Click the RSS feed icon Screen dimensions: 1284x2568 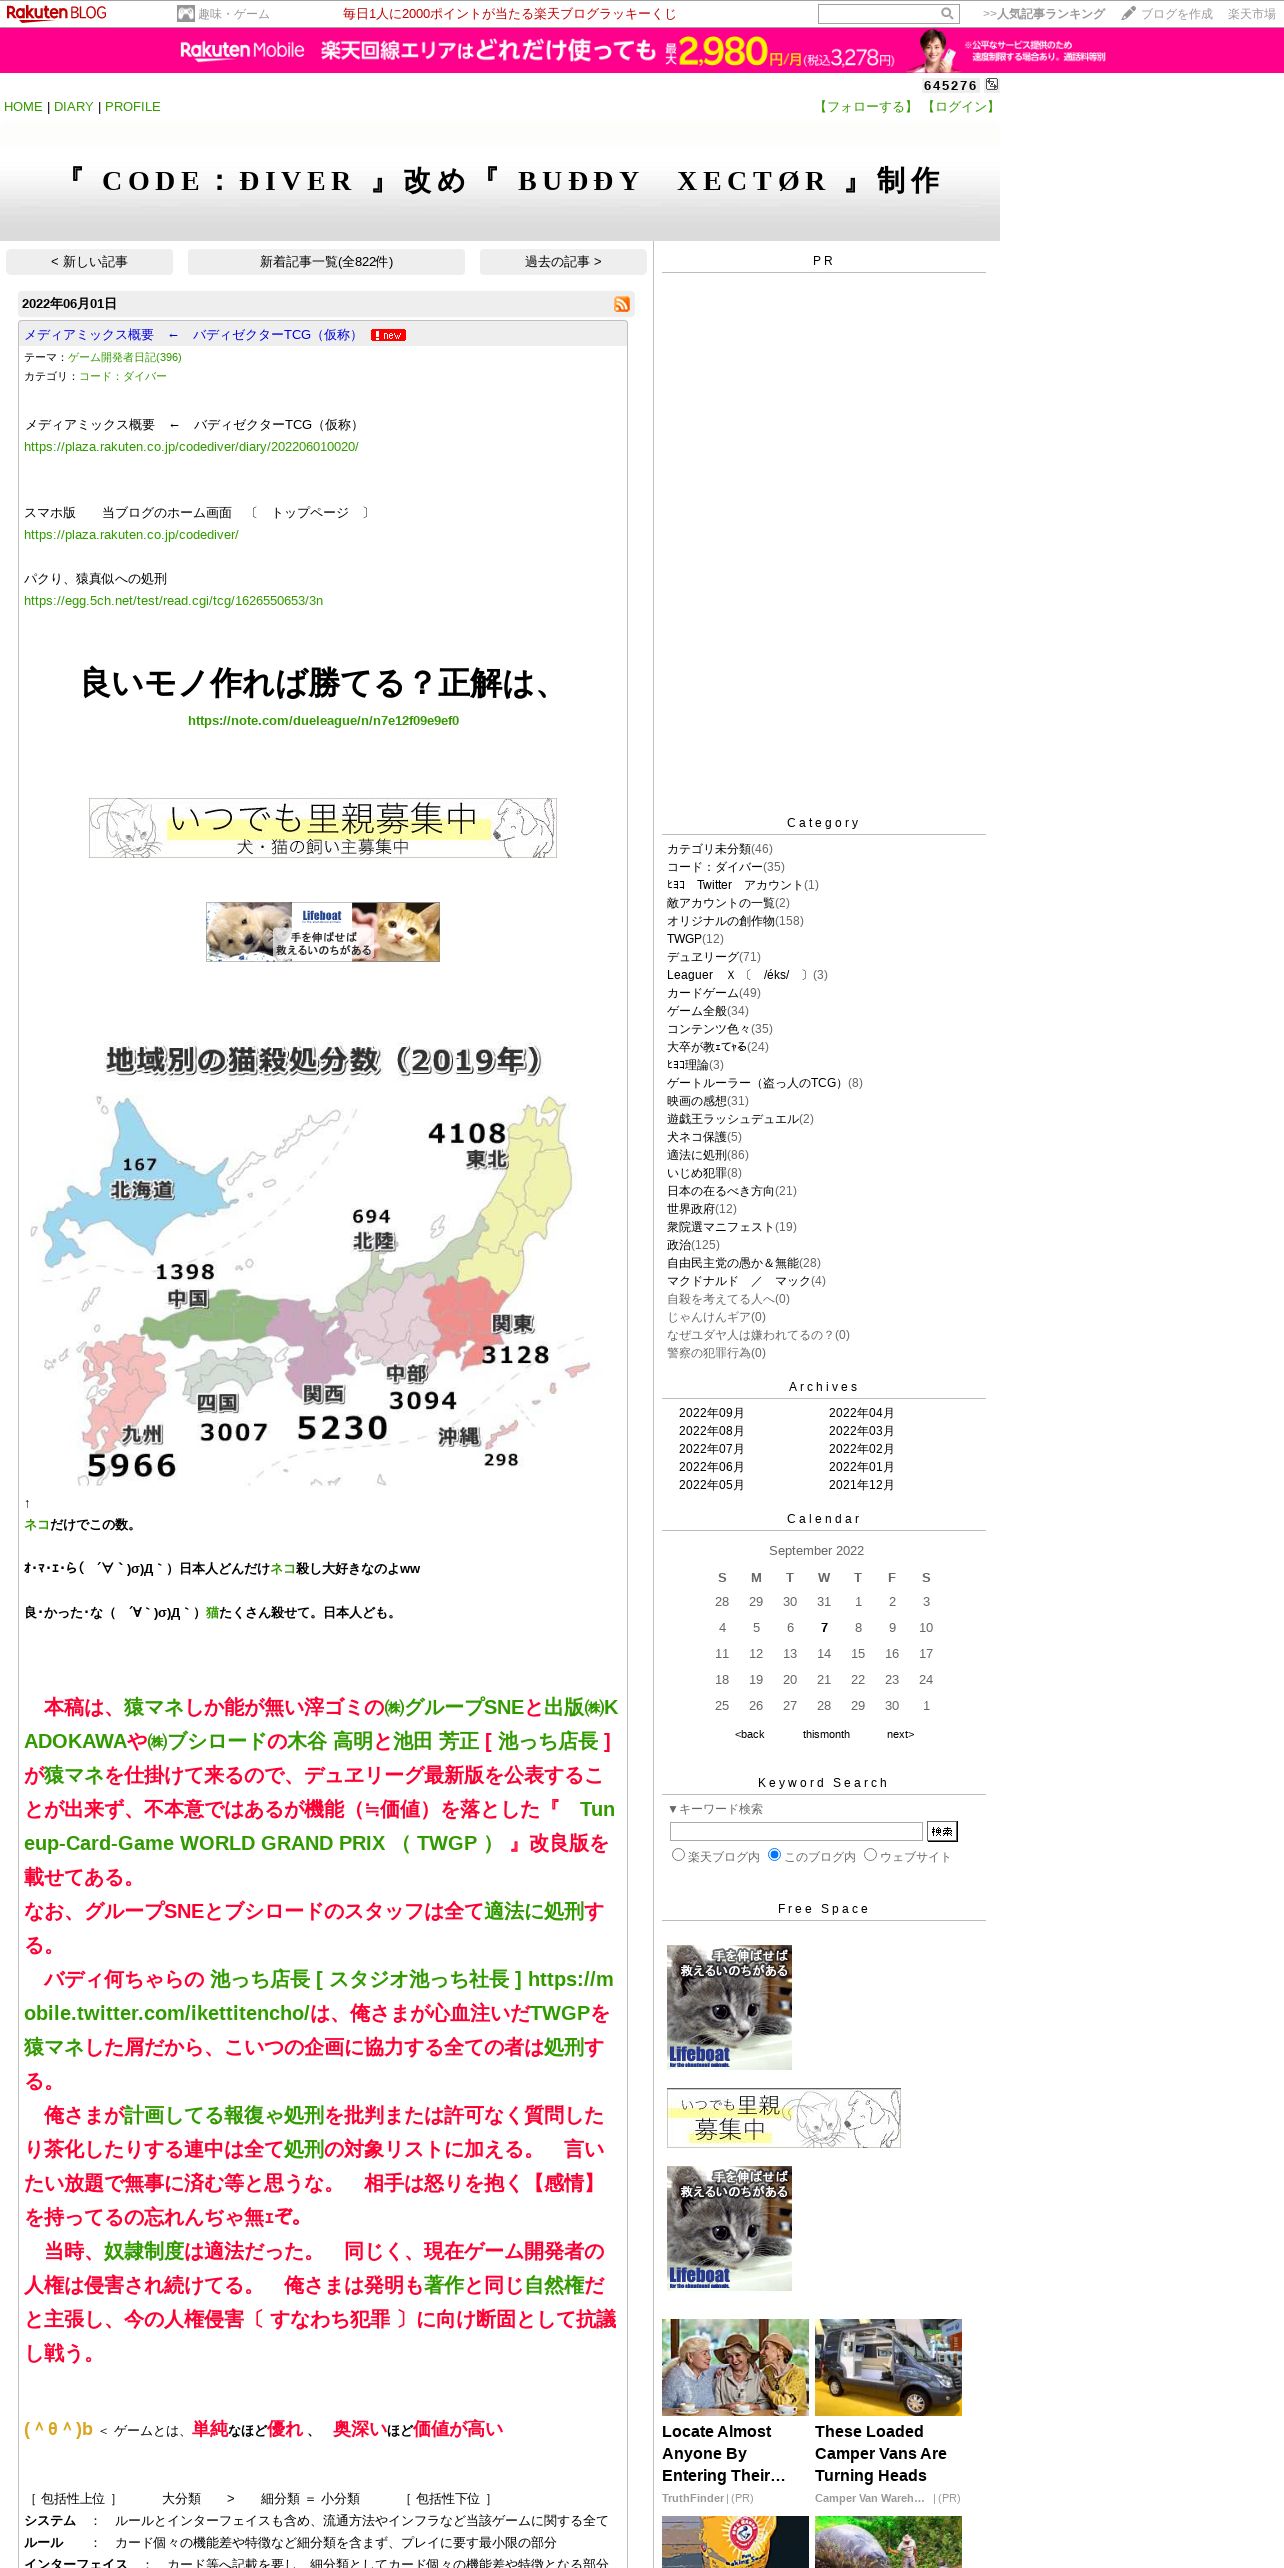tap(622, 304)
